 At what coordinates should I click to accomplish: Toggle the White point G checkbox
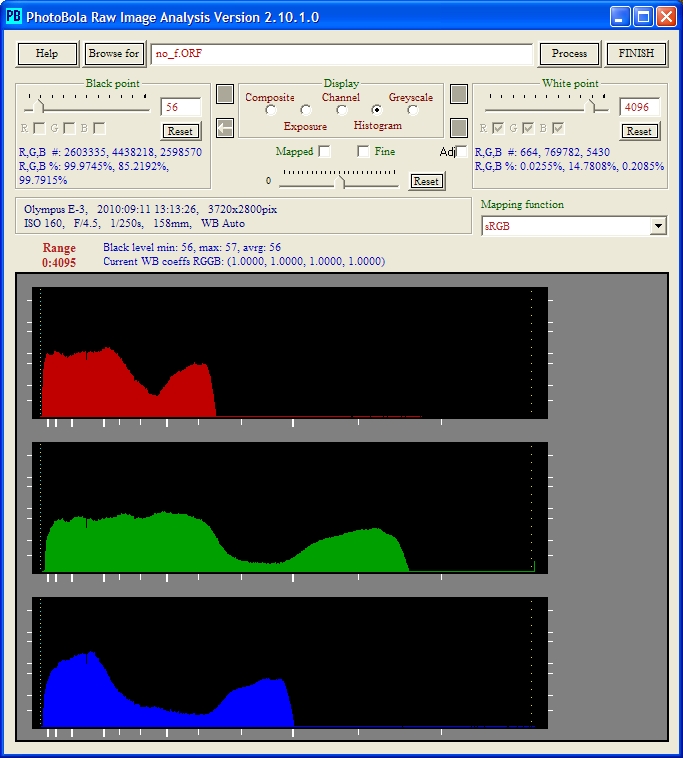click(528, 128)
